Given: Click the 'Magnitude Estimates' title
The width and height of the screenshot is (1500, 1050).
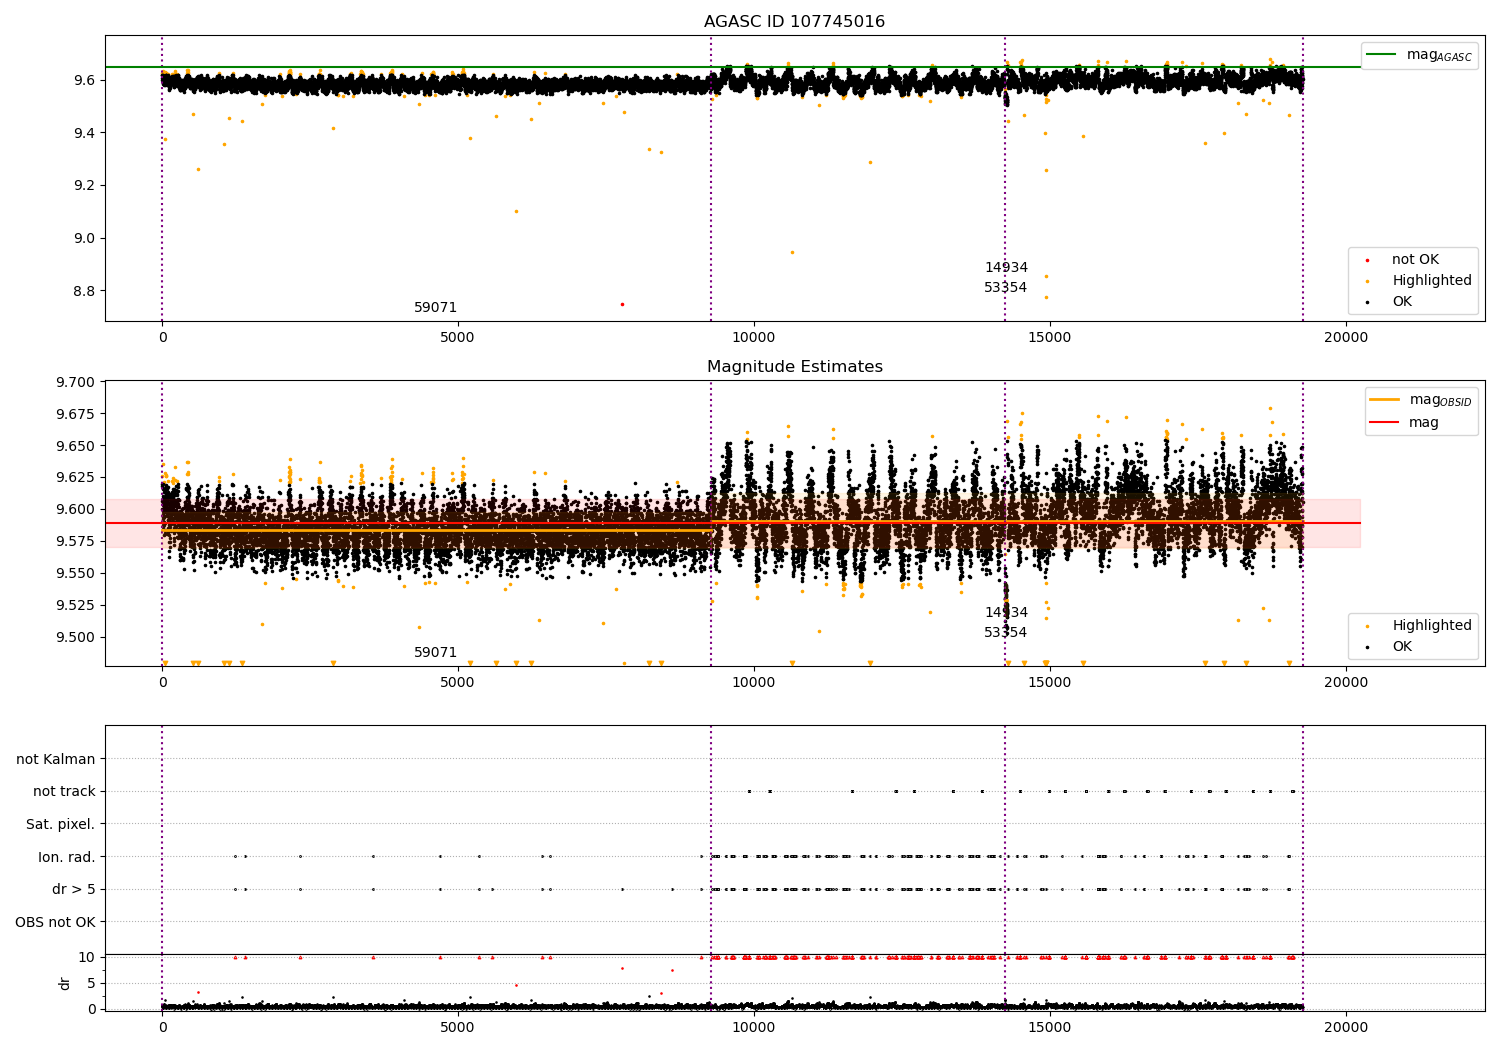Looking at the screenshot, I should coord(794,367).
